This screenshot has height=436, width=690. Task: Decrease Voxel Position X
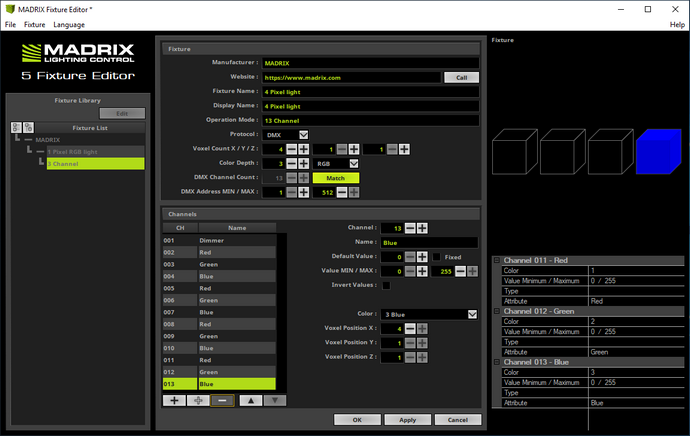pos(410,329)
